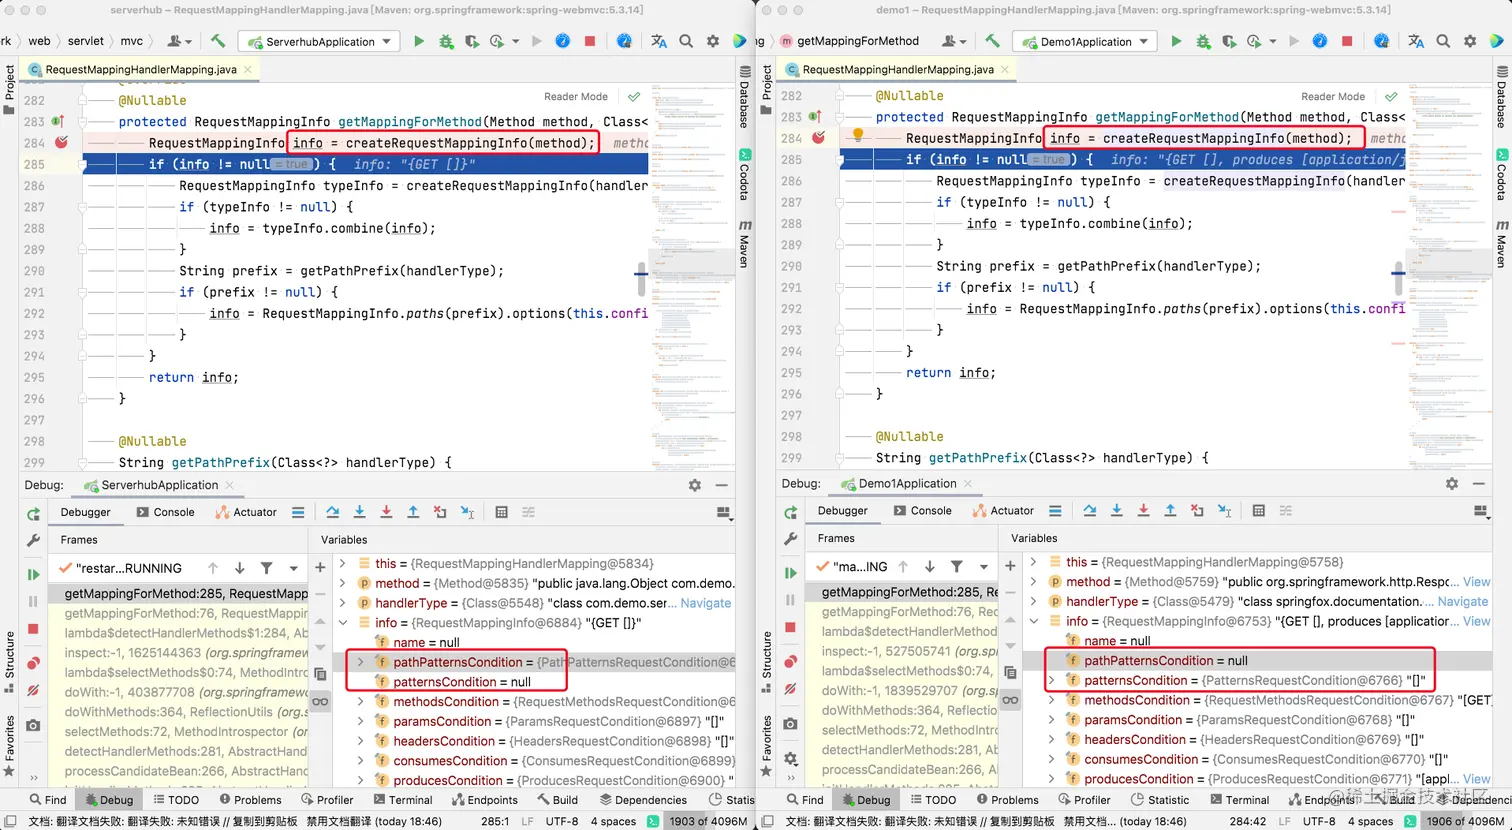The image size is (1512, 830).
Task: Toggle glasses watches view in demo1 Variables
Action: pos(1010,700)
